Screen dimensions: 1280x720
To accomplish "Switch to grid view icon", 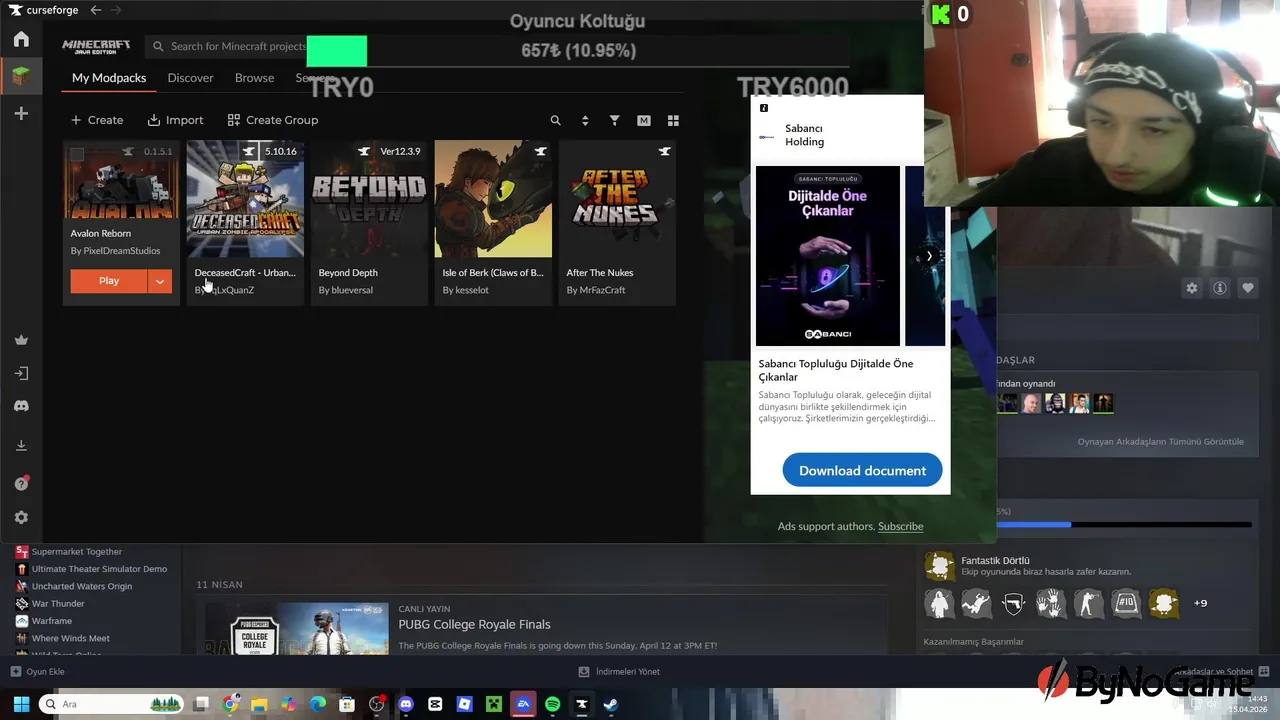I will click(673, 120).
